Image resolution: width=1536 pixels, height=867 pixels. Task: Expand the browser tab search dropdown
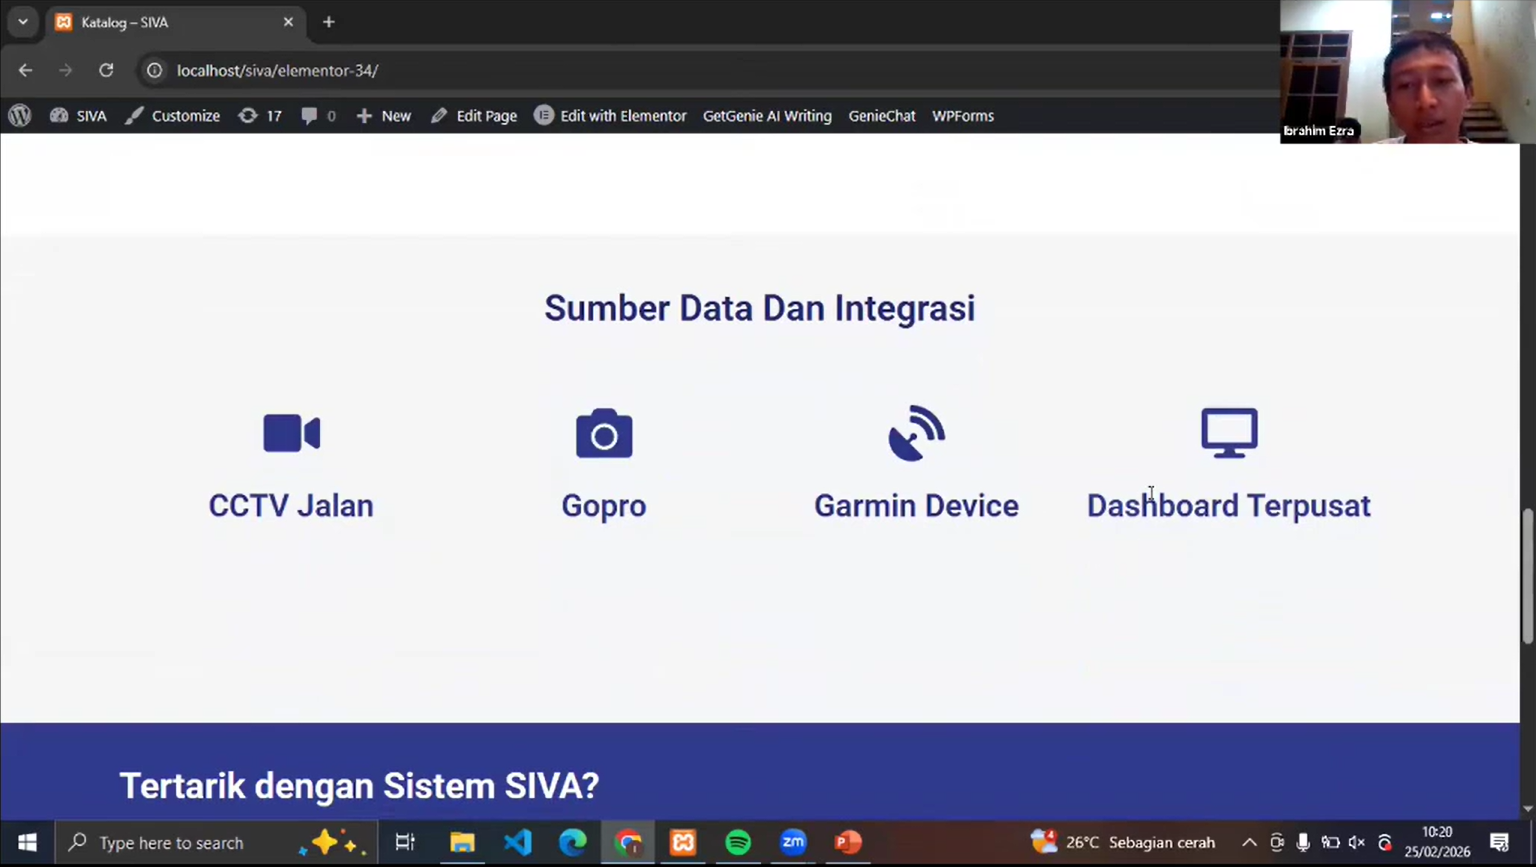tap(23, 22)
